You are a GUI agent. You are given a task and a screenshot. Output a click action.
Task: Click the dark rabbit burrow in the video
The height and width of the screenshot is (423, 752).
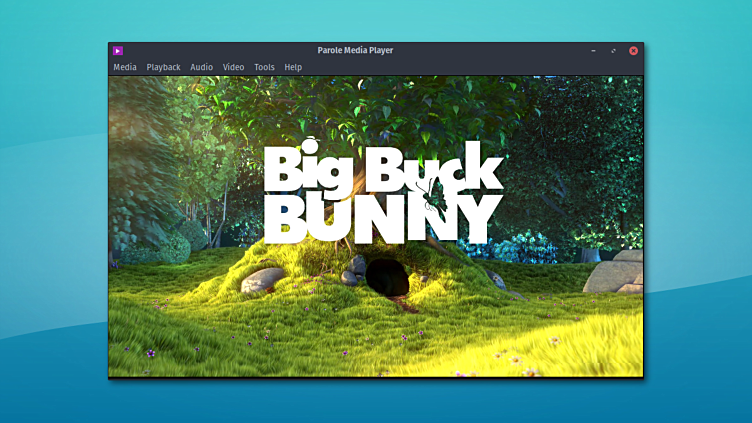387,277
